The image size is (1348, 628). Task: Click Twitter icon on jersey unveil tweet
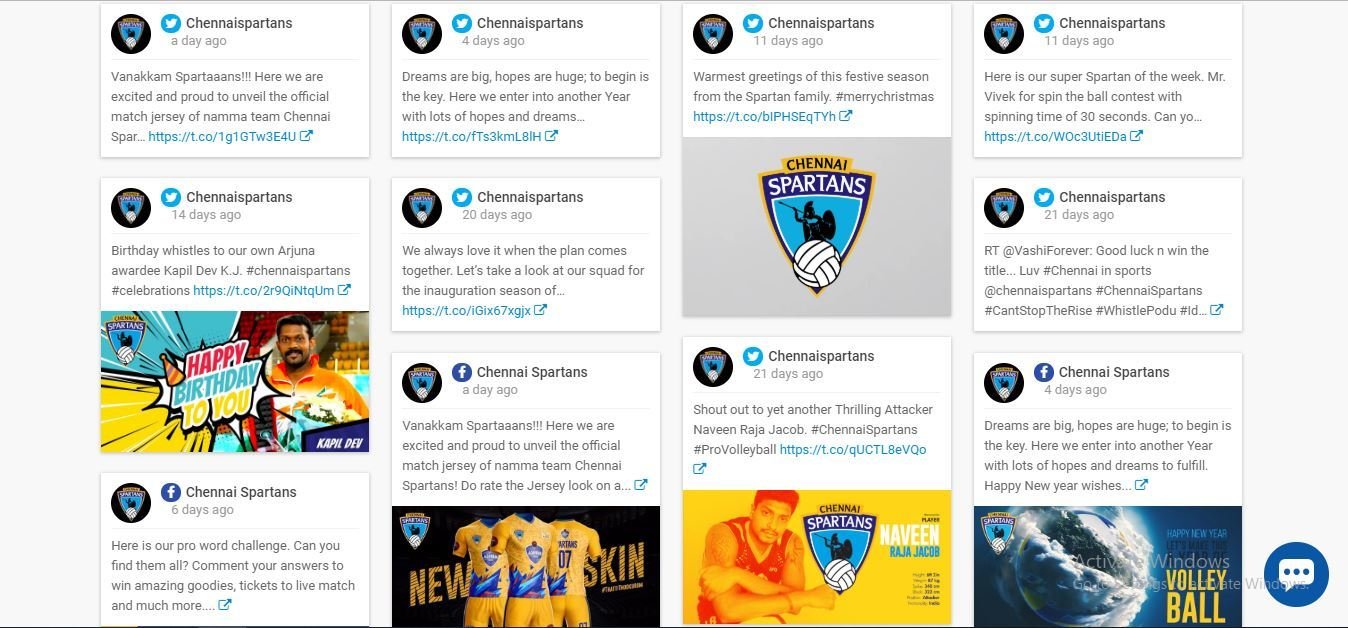[171, 23]
